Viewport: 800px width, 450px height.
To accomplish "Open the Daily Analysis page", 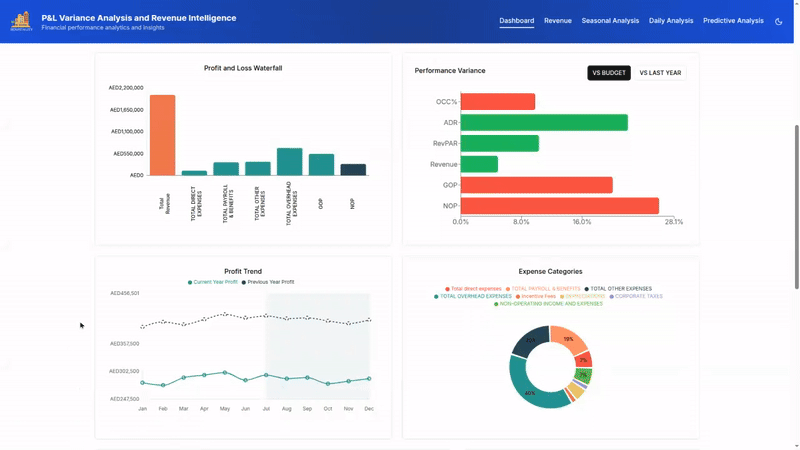I will pos(671,21).
